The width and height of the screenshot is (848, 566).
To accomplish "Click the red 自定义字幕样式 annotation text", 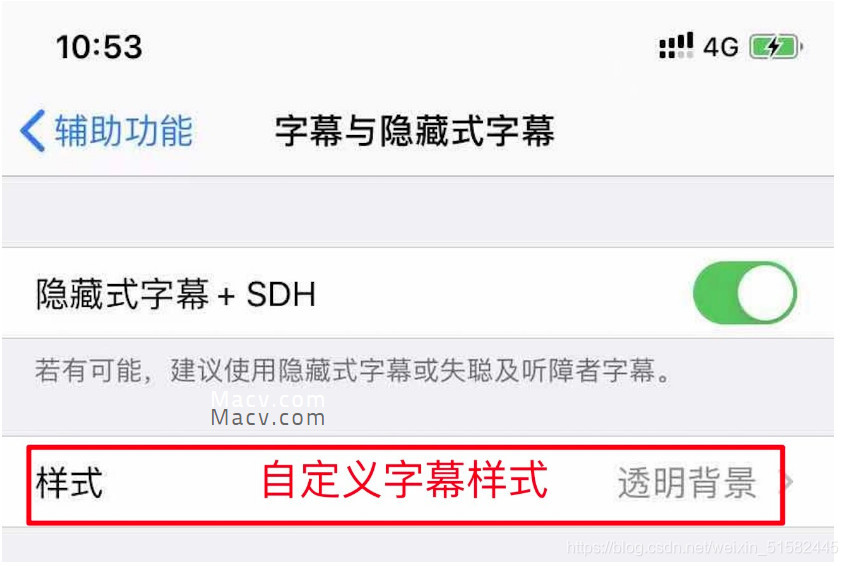I will tap(405, 480).
